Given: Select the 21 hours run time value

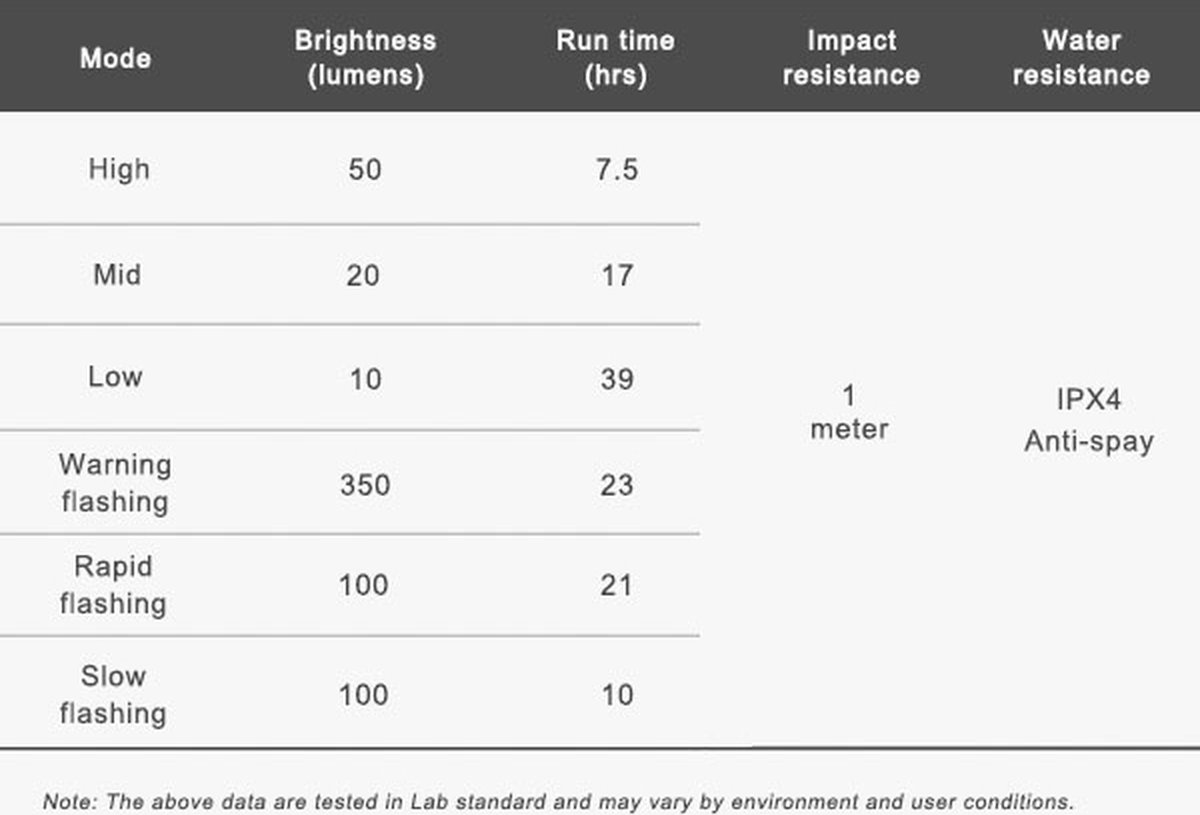Looking at the screenshot, I should pos(616,585).
